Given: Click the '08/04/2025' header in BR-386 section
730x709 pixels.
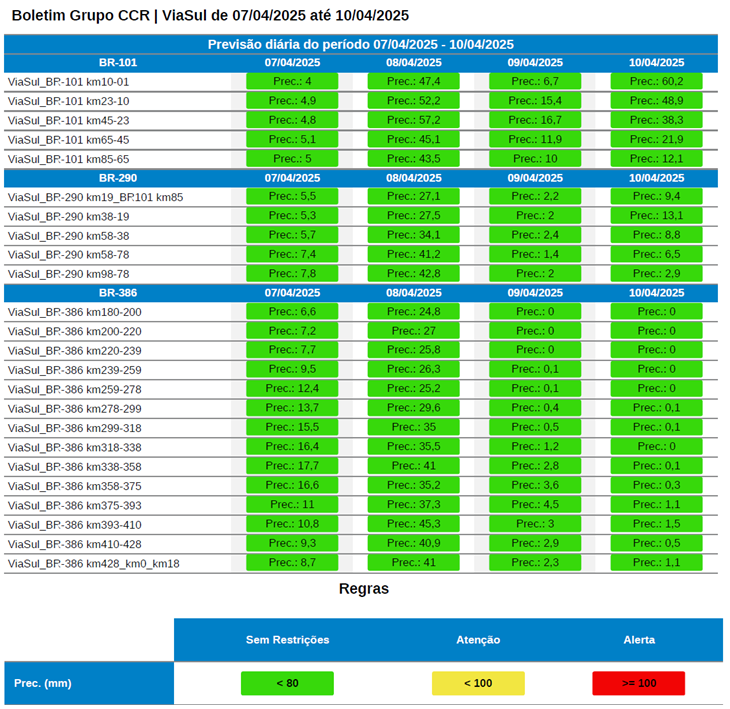Looking at the screenshot, I should [x=414, y=293].
